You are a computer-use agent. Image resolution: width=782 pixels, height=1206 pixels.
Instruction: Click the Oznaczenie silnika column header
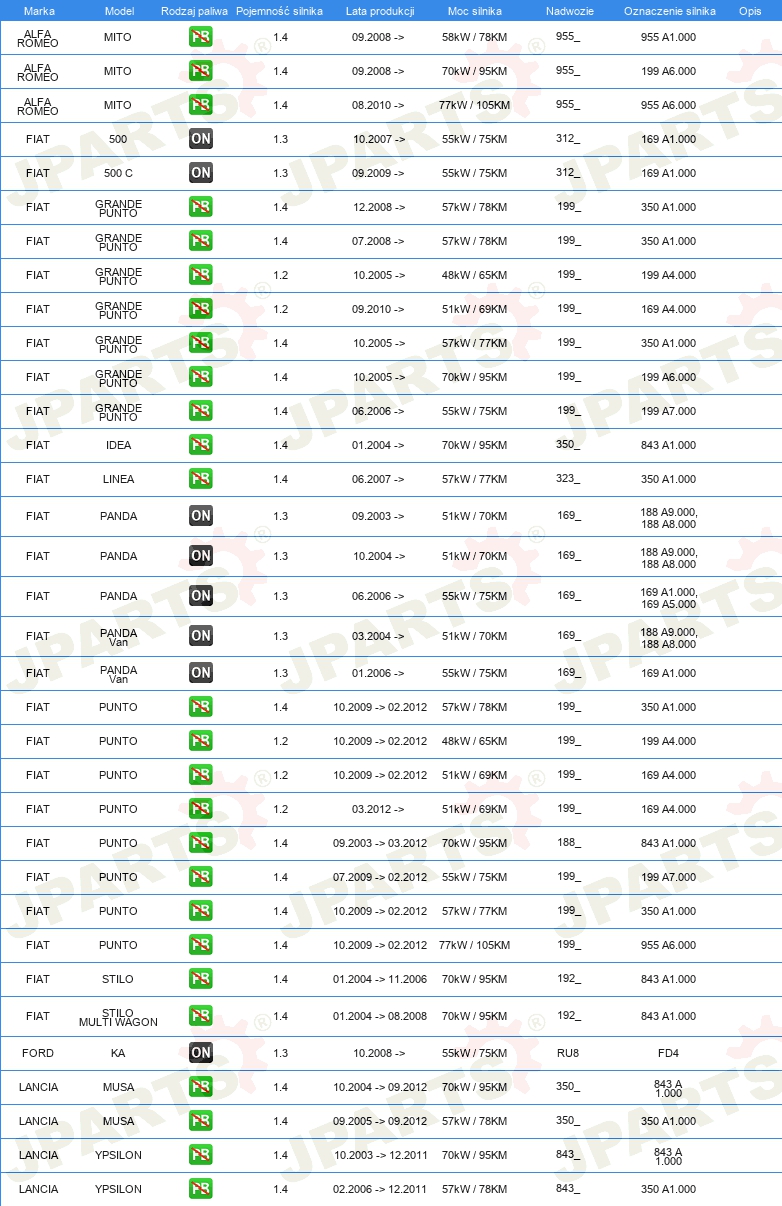point(670,11)
